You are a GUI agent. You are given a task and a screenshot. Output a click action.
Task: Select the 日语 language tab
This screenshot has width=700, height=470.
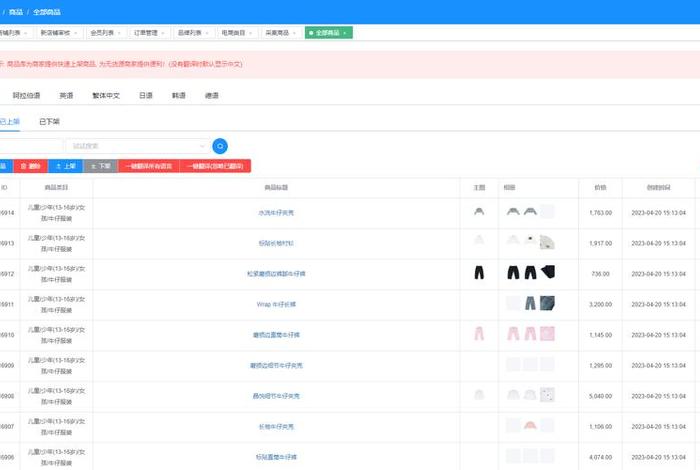point(146,96)
